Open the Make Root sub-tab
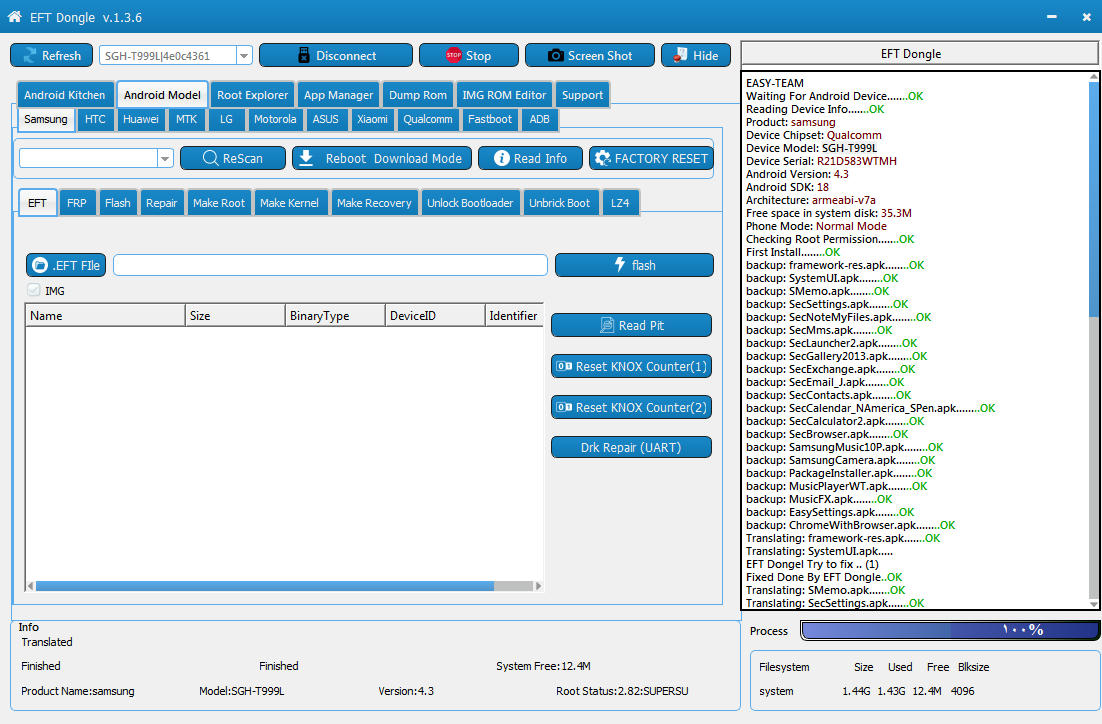 pos(219,202)
